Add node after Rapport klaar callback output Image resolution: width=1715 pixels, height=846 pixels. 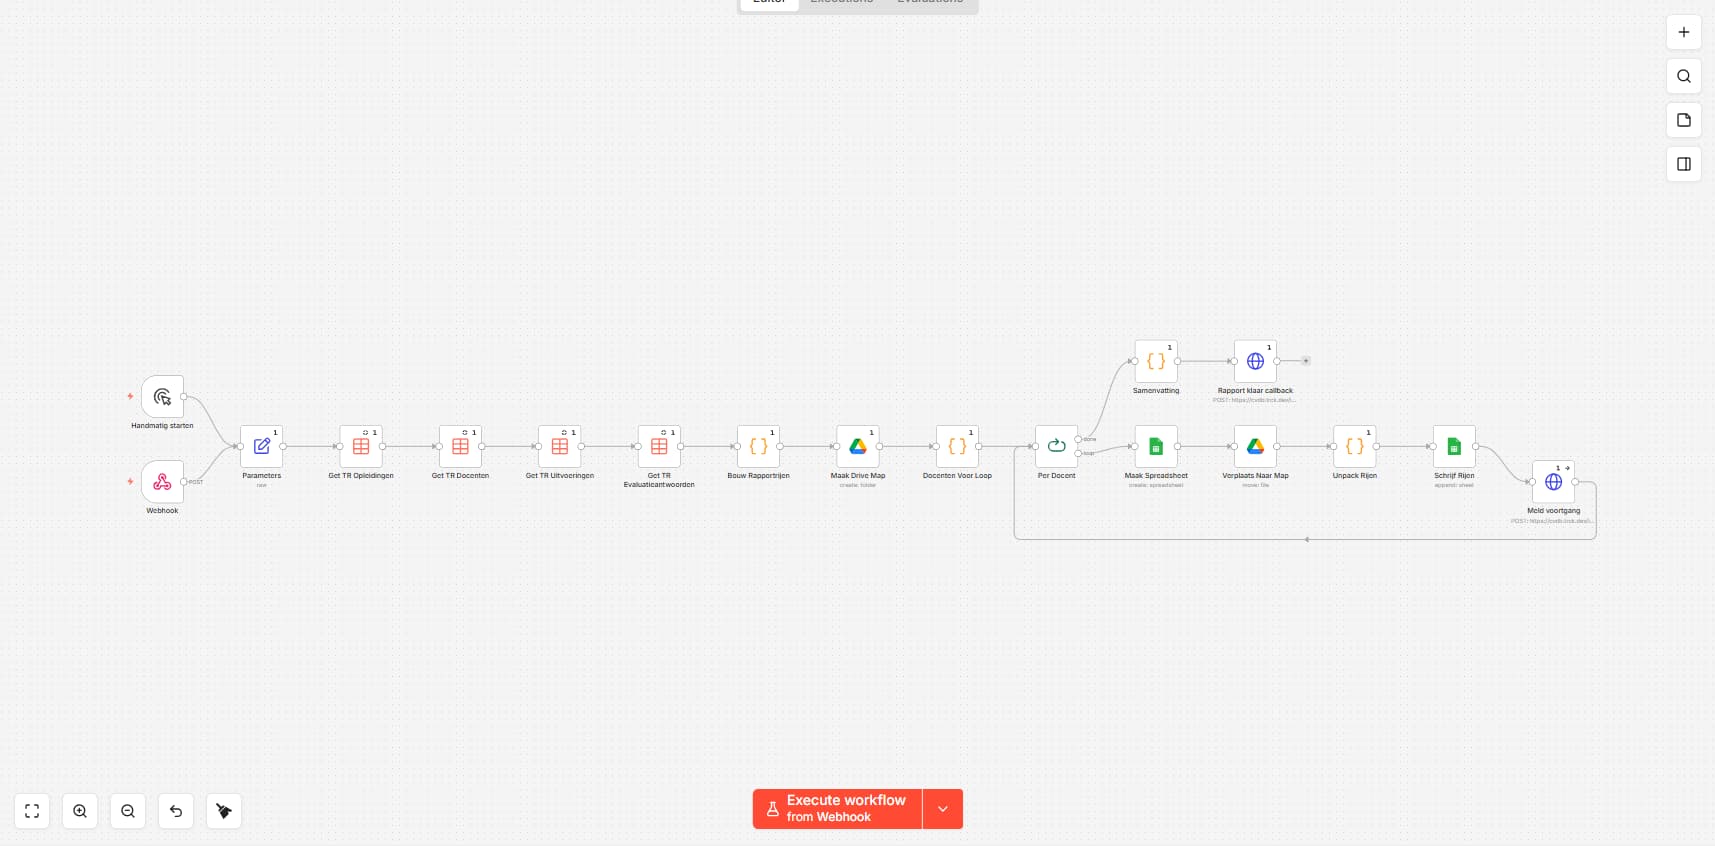coord(1306,361)
